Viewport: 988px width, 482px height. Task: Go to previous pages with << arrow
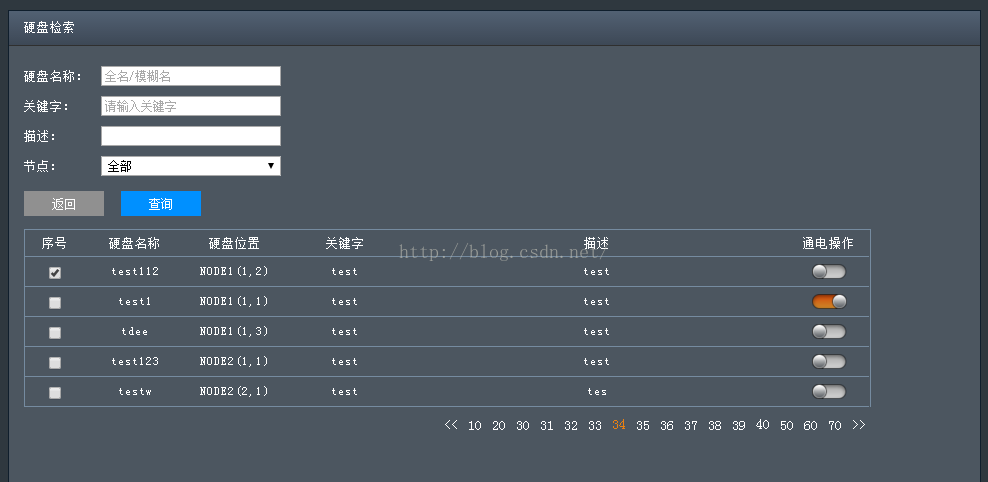451,425
